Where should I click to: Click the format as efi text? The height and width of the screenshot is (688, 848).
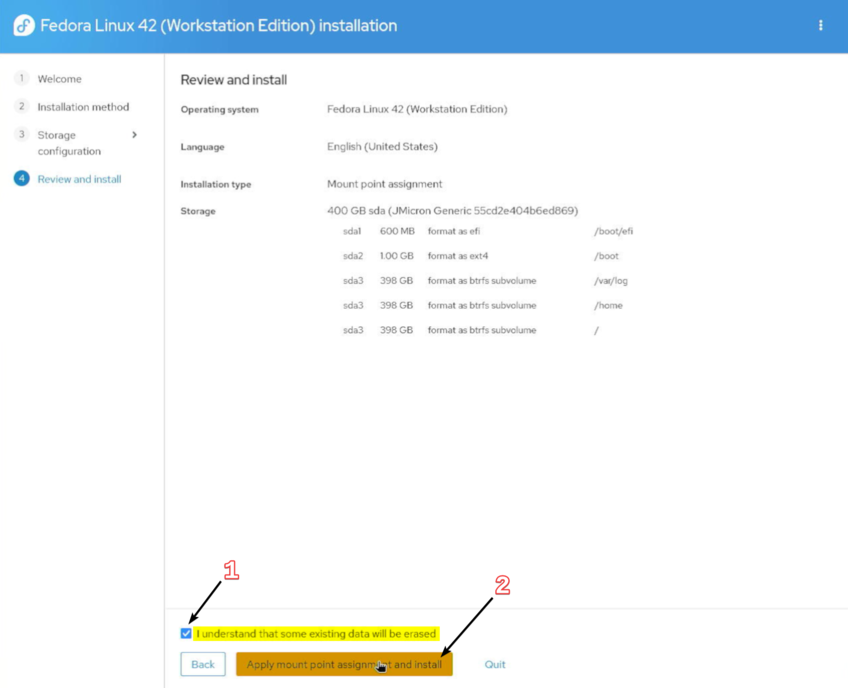pos(454,231)
